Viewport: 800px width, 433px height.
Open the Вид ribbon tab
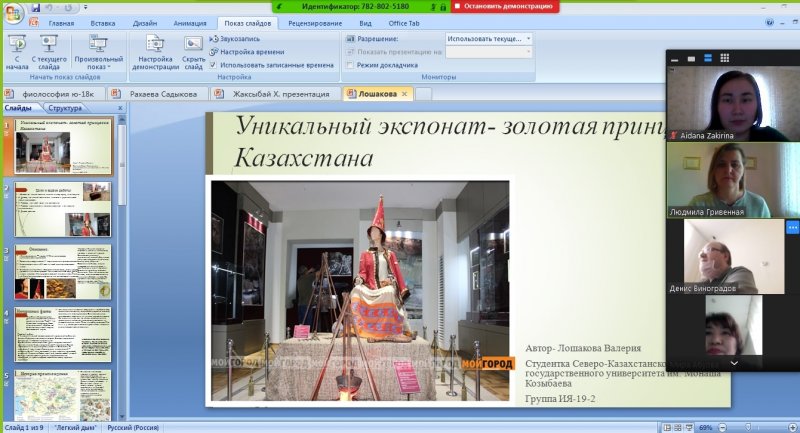tap(365, 23)
